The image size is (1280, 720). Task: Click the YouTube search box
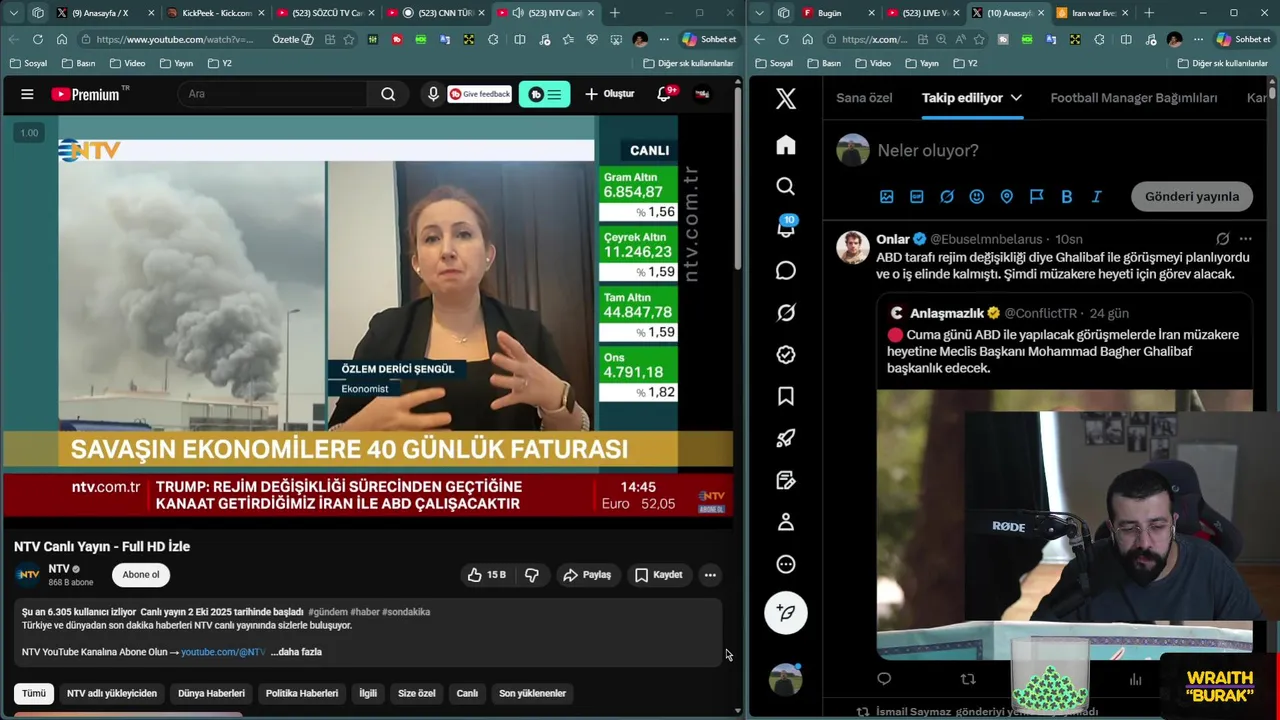[x=273, y=94]
